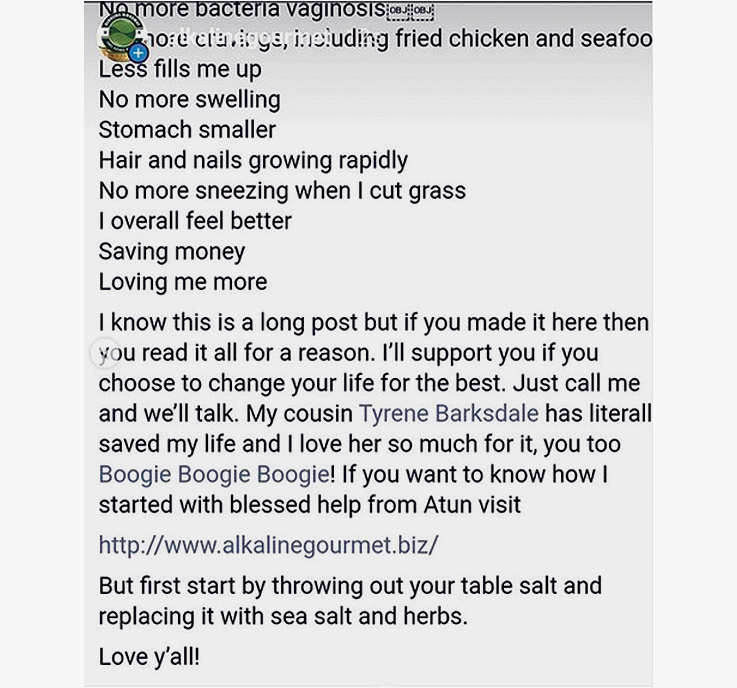
Task: Click 'Hair and nails growing rapidly' text
Action: [253, 160]
